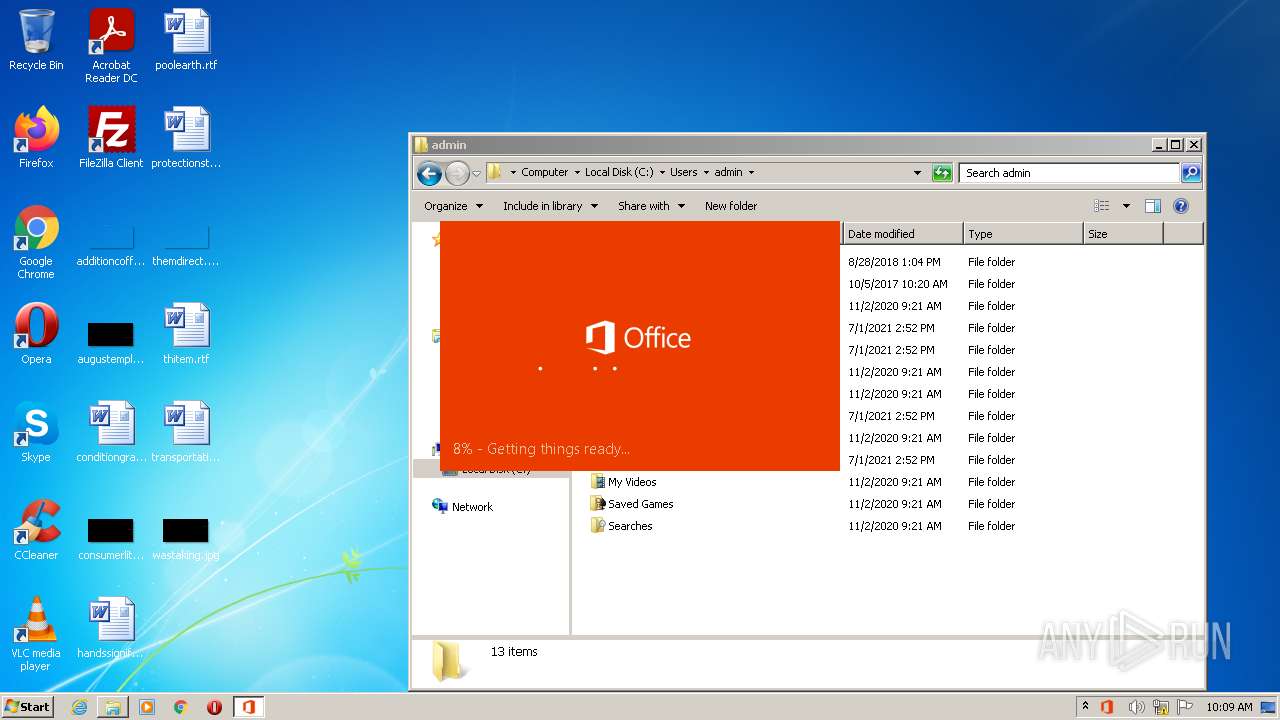Select the wastaking.jpg desktop file
Viewport: 1280px width, 720px height.
pyautogui.click(x=186, y=538)
